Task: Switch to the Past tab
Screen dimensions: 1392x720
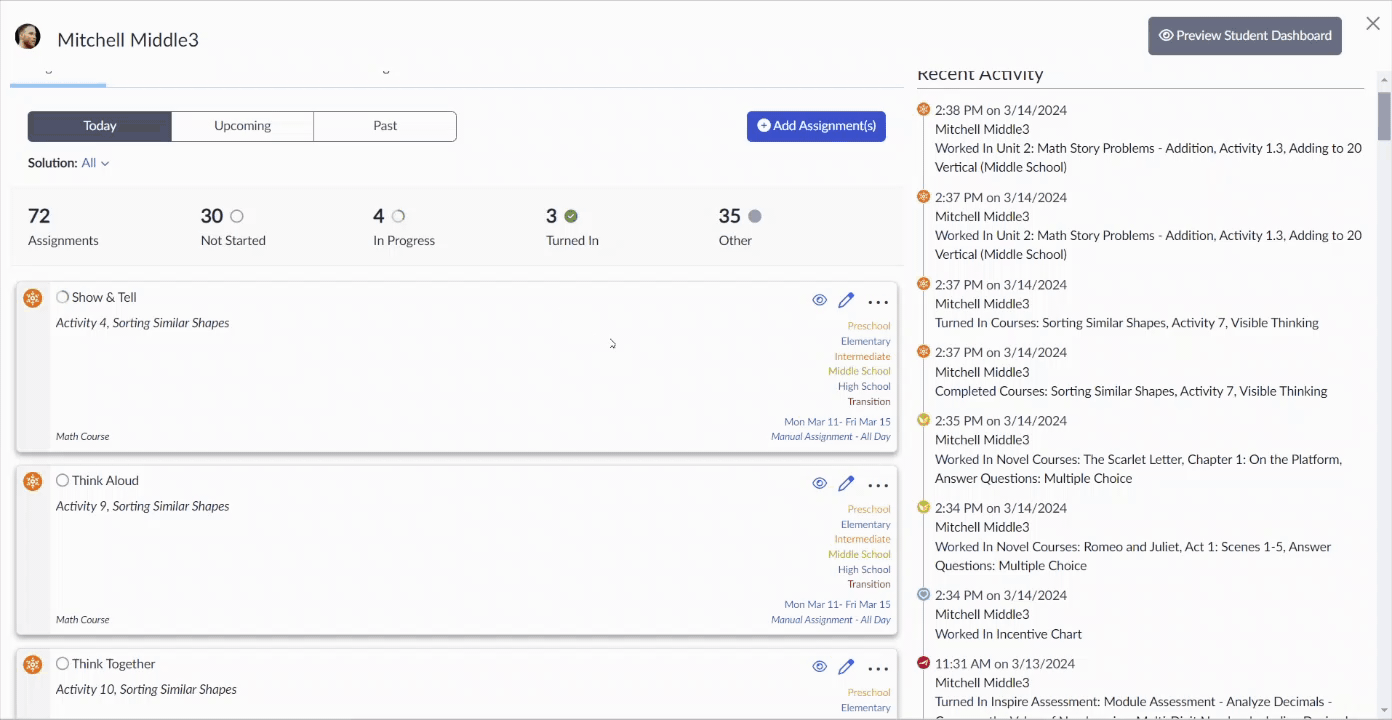Action: (x=385, y=126)
